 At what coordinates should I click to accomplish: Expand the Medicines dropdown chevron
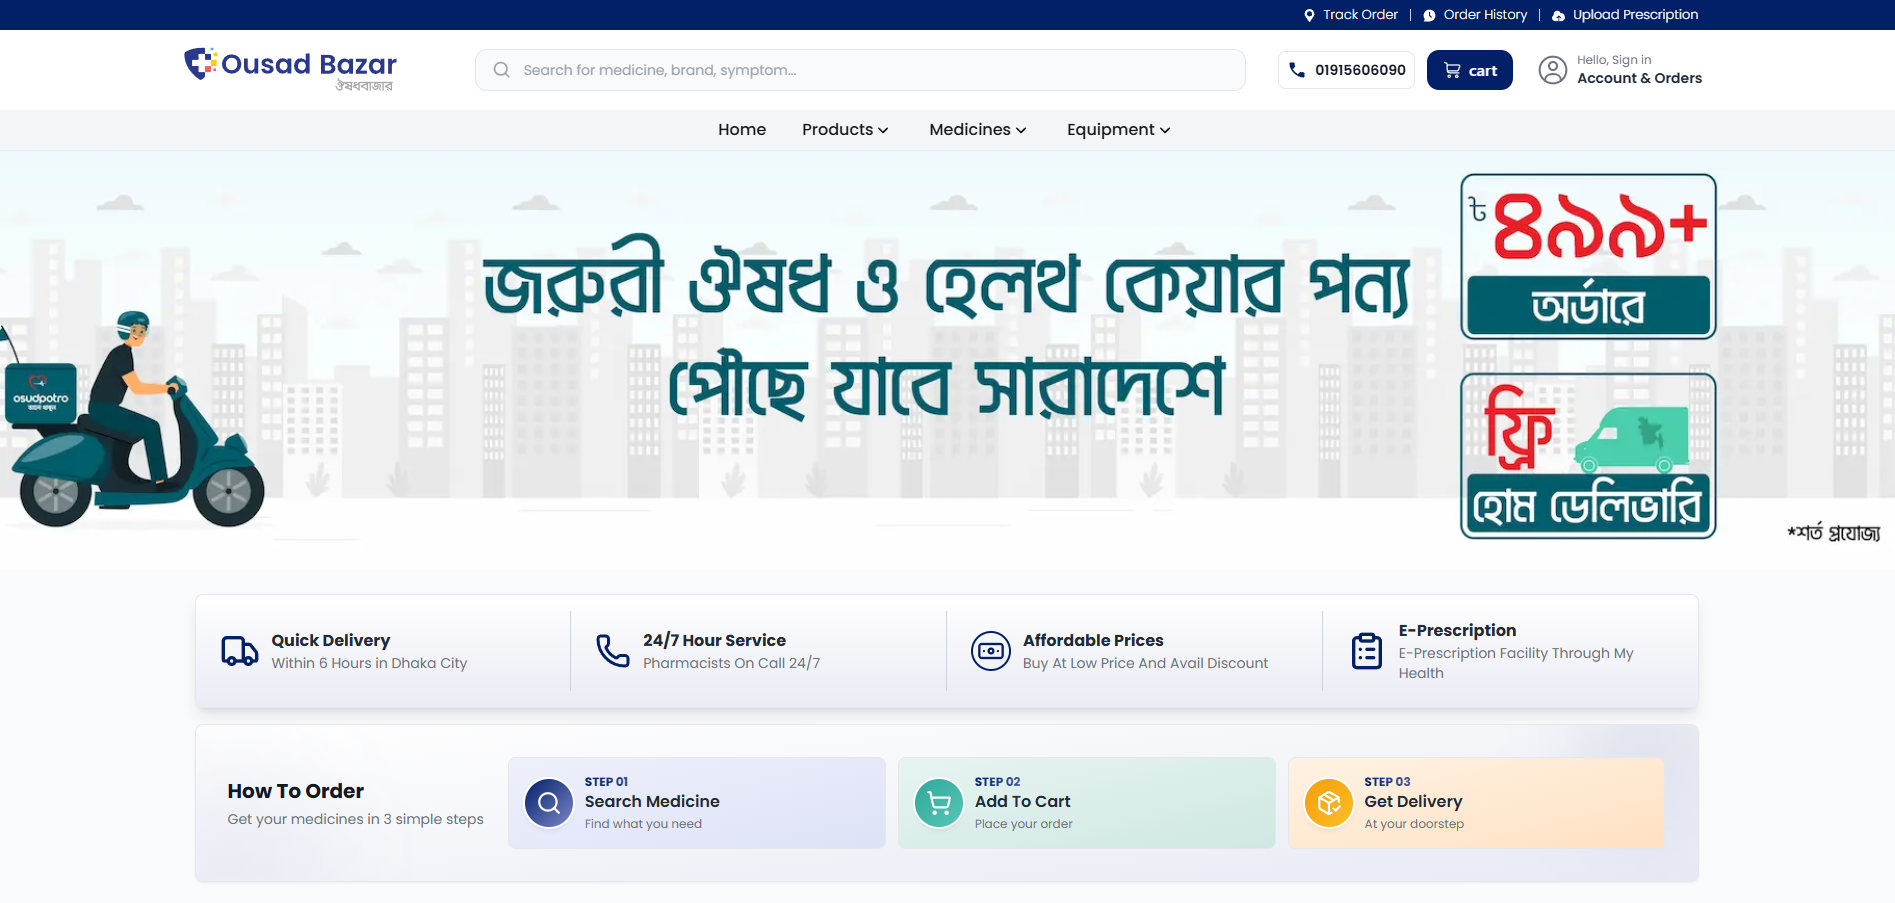[1021, 130]
